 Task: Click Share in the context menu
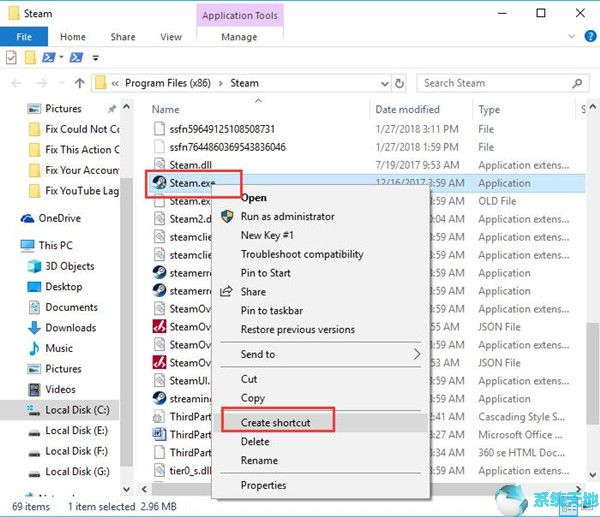tap(253, 292)
